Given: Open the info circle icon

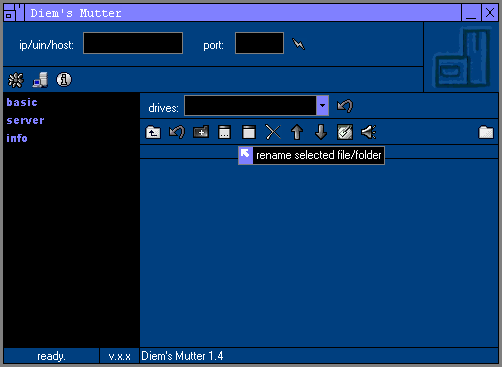Looking at the screenshot, I should click(x=64, y=80).
